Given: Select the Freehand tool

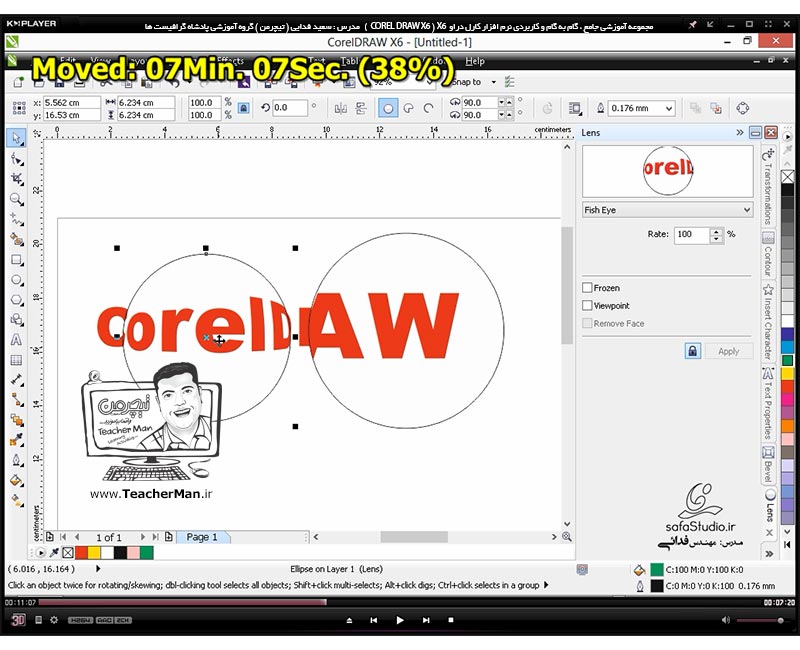Looking at the screenshot, I should pyautogui.click(x=16, y=219).
